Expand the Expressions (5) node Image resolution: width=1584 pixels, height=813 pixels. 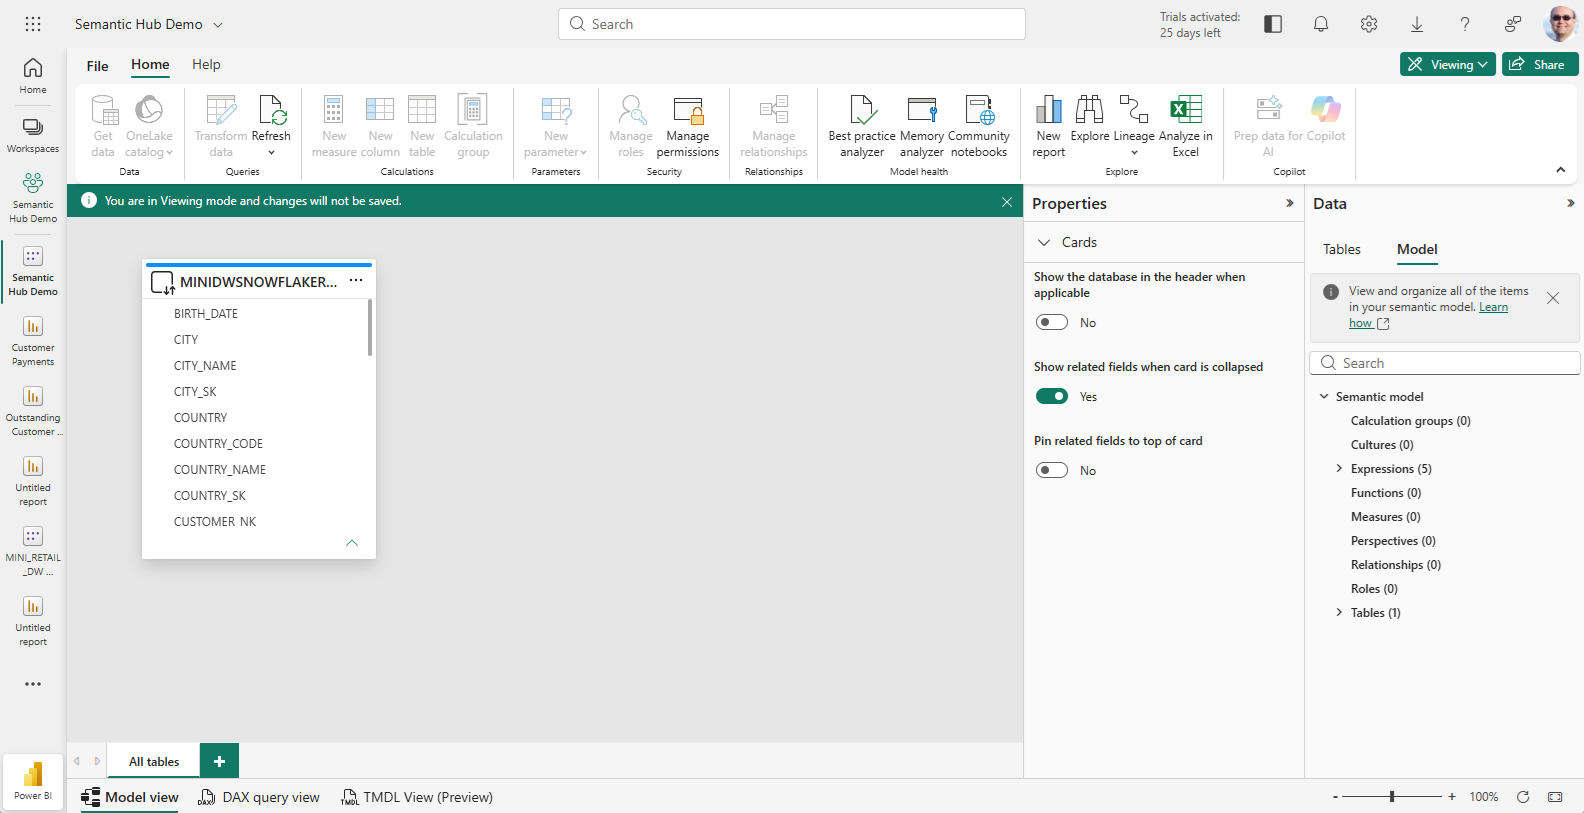tap(1339, 468)
